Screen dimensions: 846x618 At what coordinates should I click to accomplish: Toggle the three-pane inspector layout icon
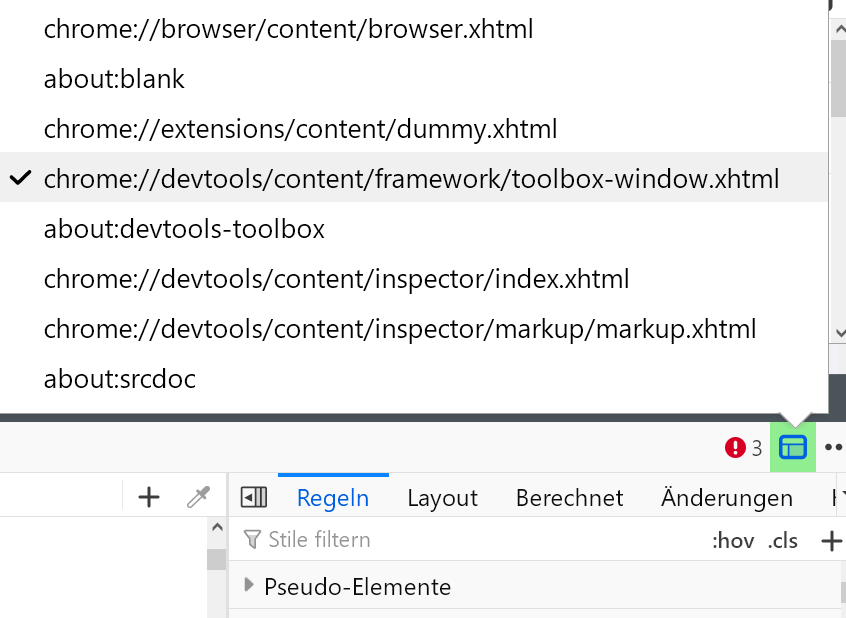click(254, 497)
